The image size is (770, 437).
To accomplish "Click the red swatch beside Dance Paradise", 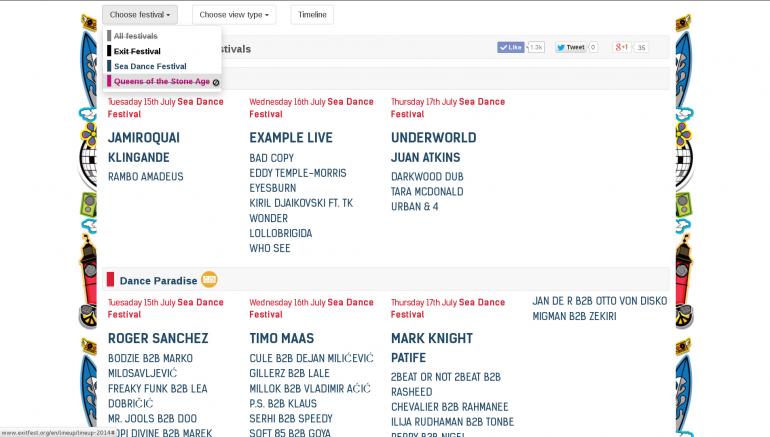I will [x=111, y=281].
